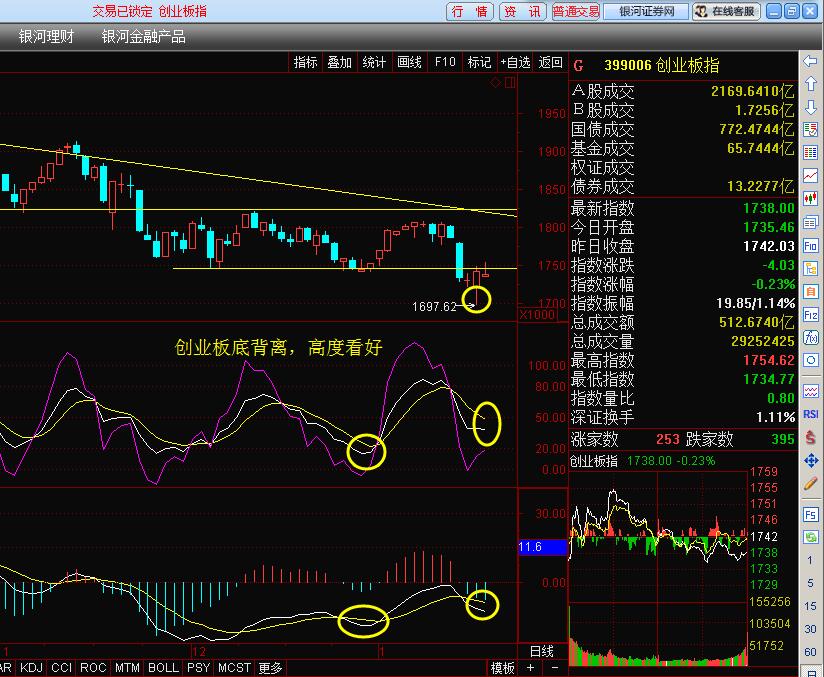Open 画线 drawing tools in chart toolbar
824x677 pixels.
pyautogui.click(x=409, y=63)
